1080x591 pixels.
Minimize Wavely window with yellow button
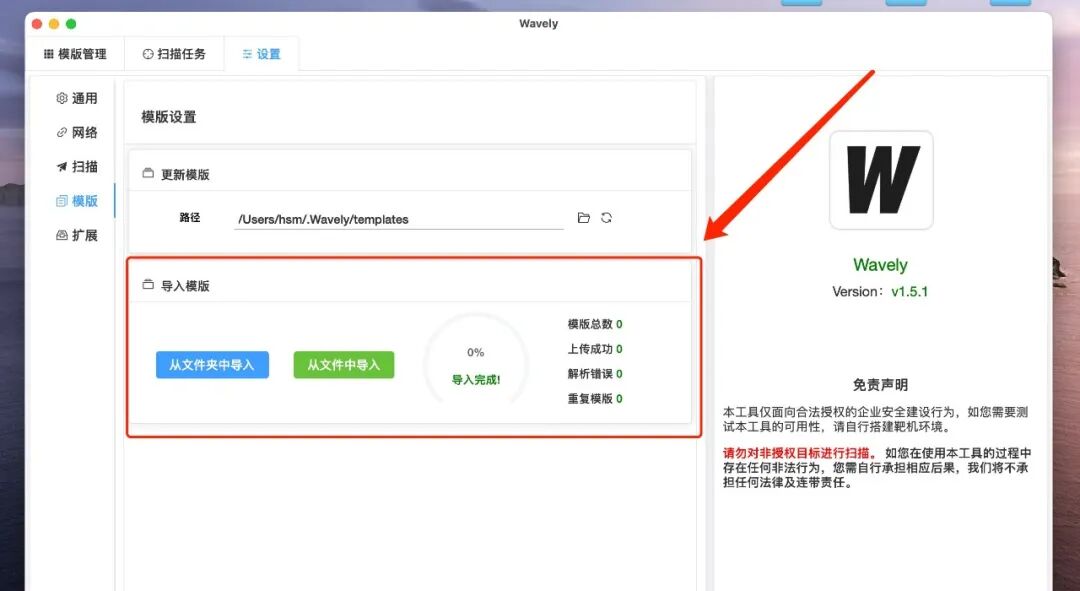pos(54,23)
